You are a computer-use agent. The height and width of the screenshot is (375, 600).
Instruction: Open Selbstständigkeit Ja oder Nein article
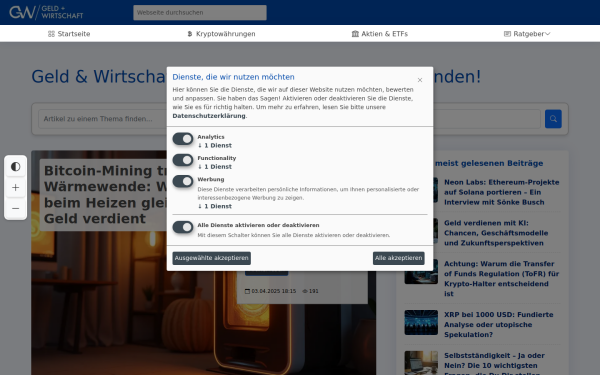point(494,364)
